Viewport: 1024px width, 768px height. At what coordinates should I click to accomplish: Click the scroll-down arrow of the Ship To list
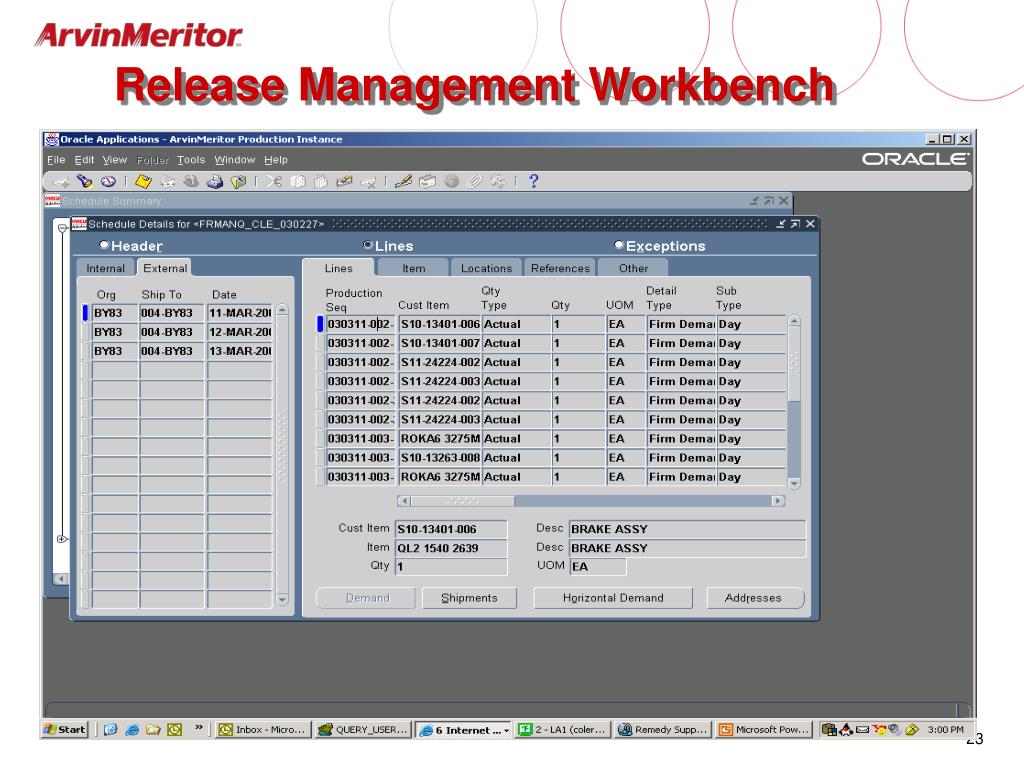(282, 599)
